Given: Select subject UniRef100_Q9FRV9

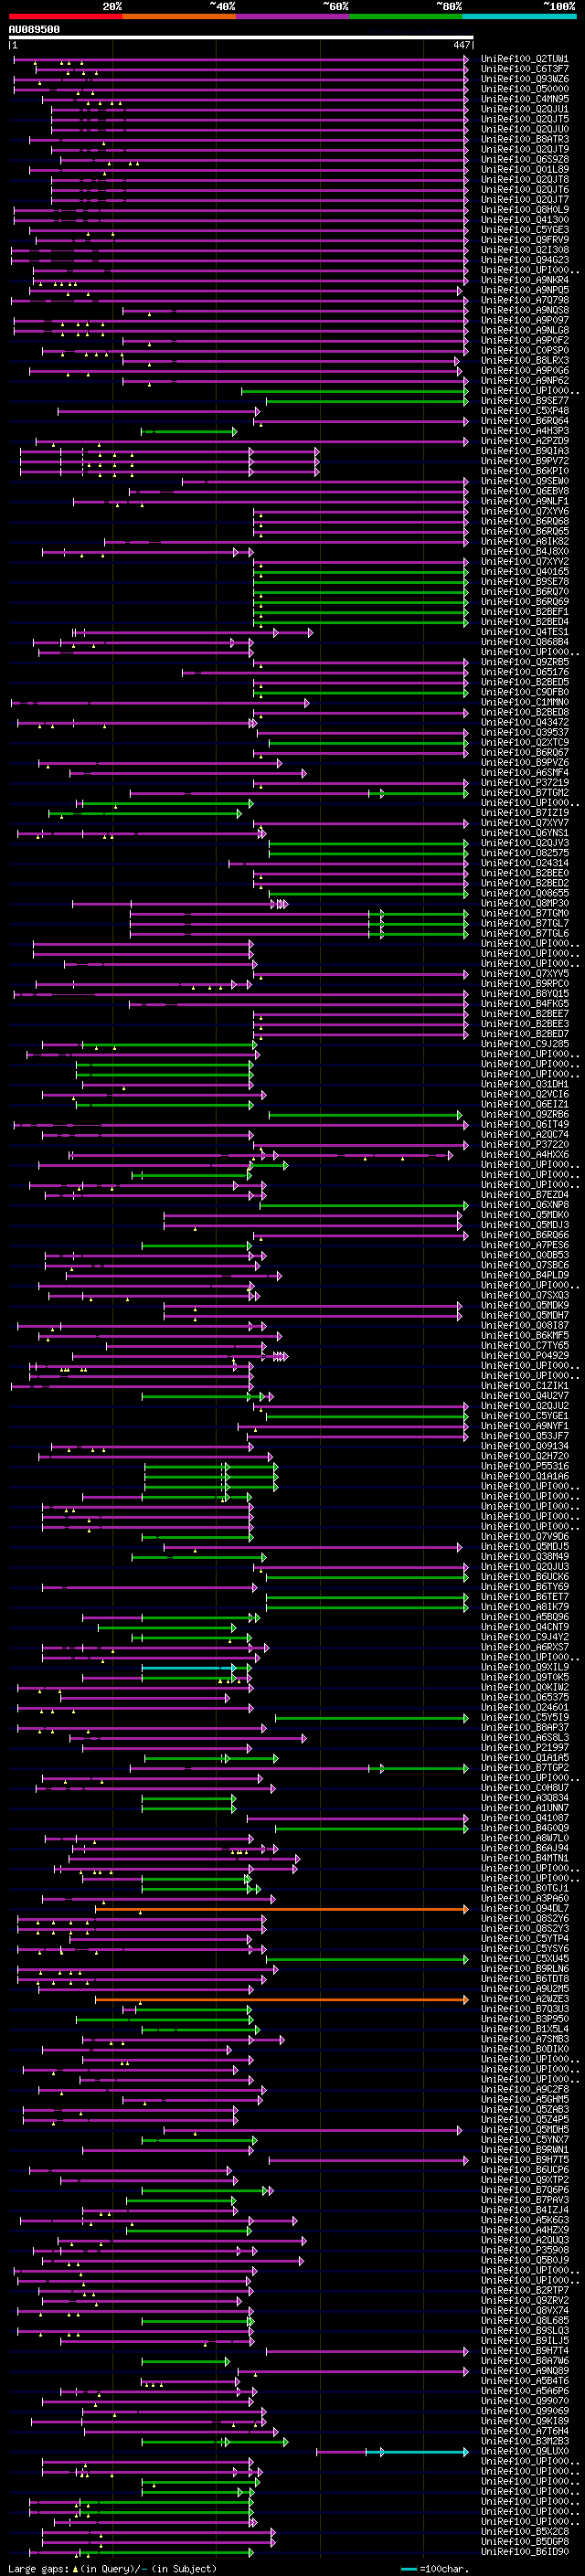Looking at the screenshot, I should [525, 240].
